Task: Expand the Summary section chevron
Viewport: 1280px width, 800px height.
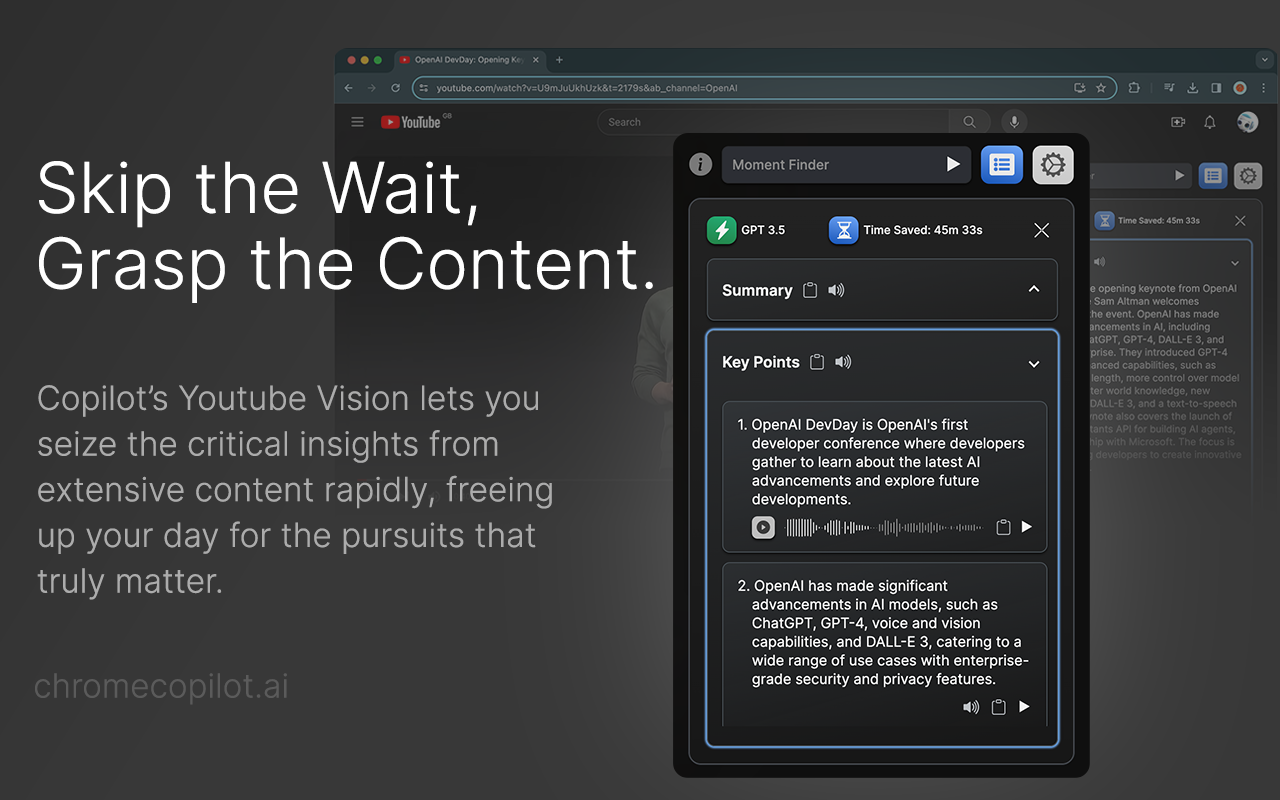Action: (1034, 289)
